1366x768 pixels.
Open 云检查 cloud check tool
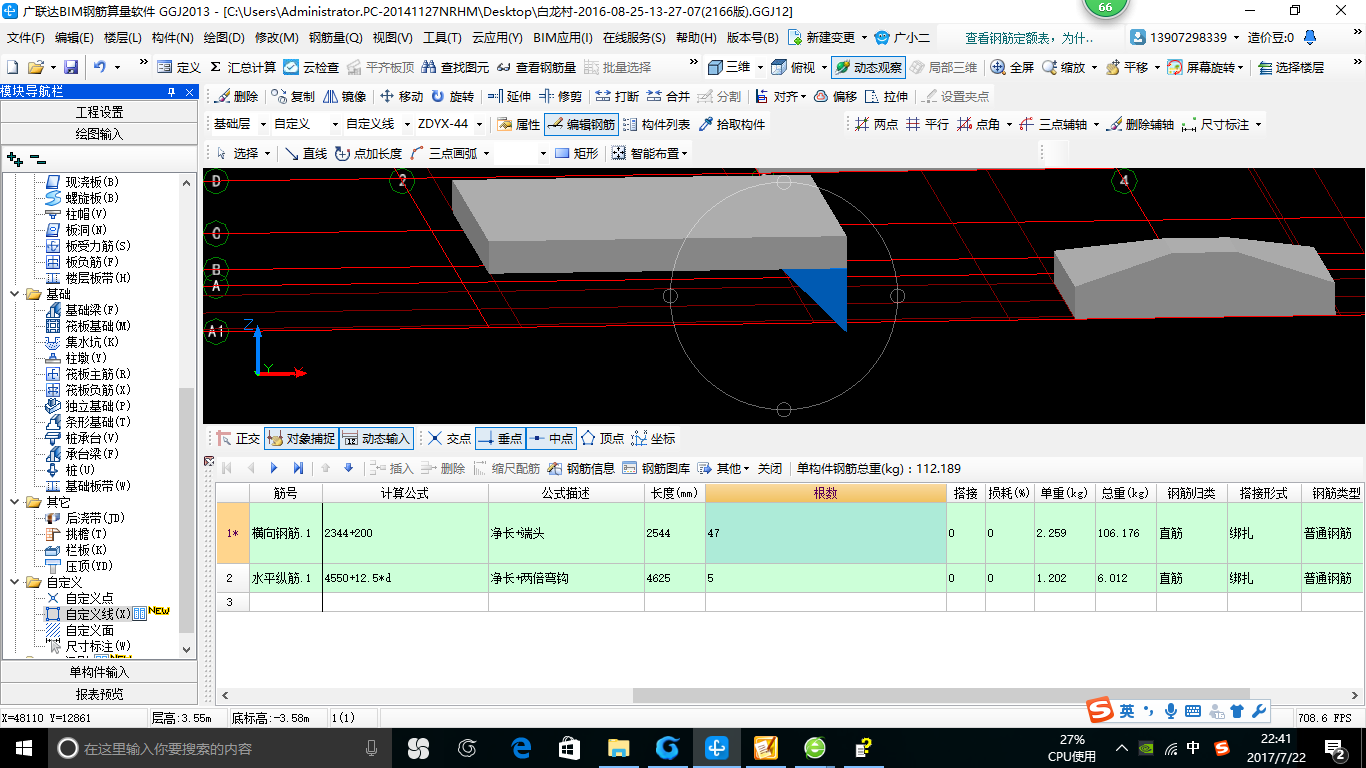tap(311, 67)
